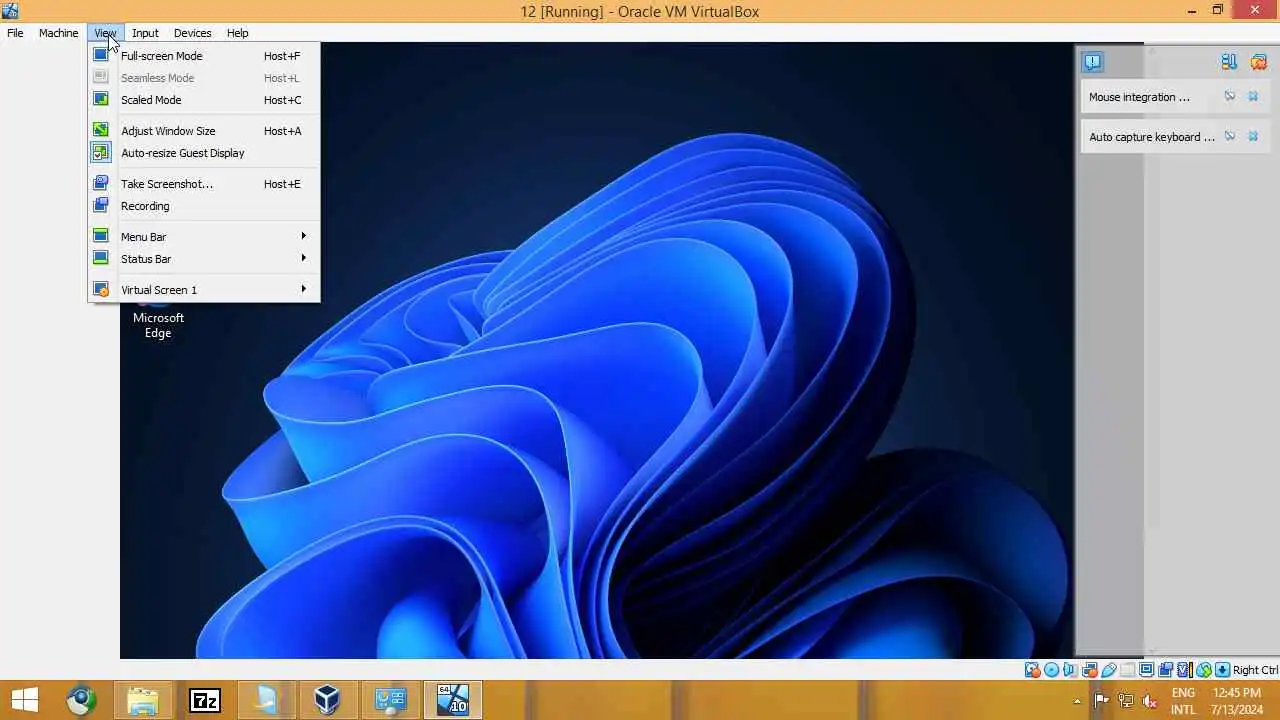Click the Action Center flag tray icon
Image resolution: width=1280 pixels, height=720 pixels.
(1102, 701)
